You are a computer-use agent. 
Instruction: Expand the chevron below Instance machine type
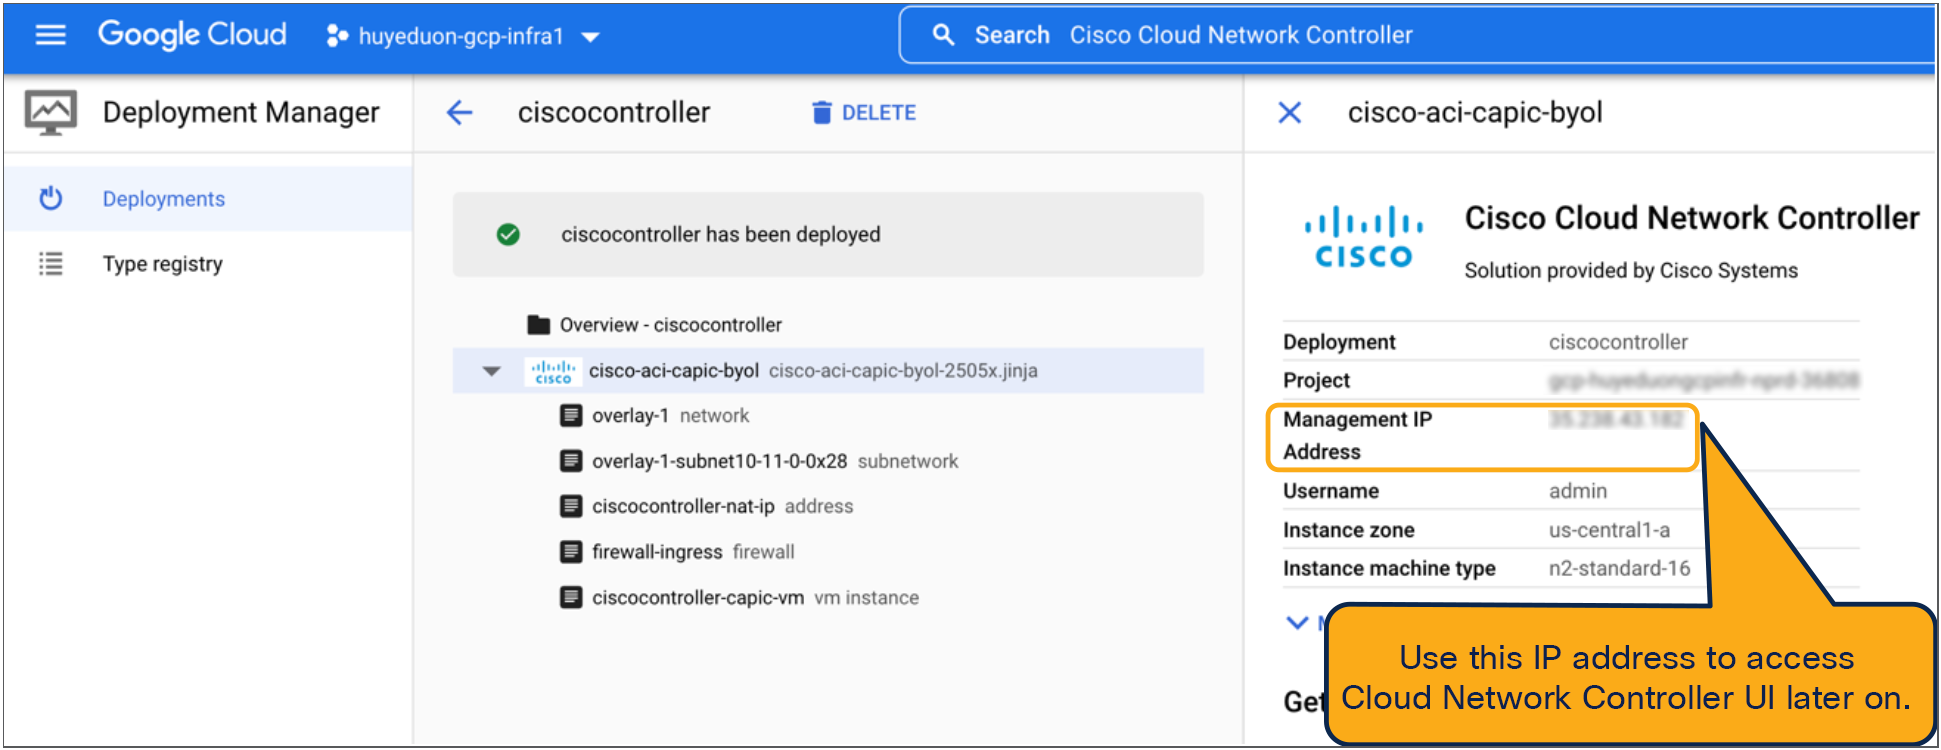pos(1297,623)
